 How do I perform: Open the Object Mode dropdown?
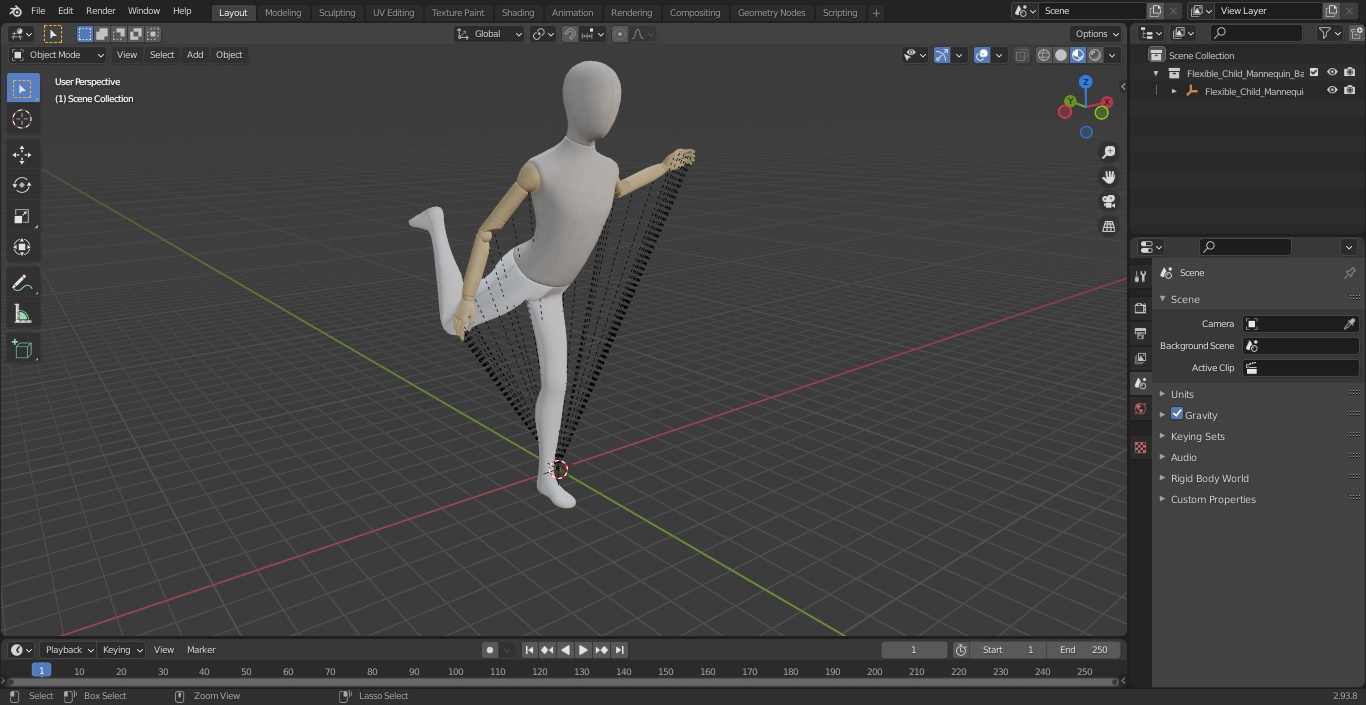pyautogui.click(x=58, y=55)
